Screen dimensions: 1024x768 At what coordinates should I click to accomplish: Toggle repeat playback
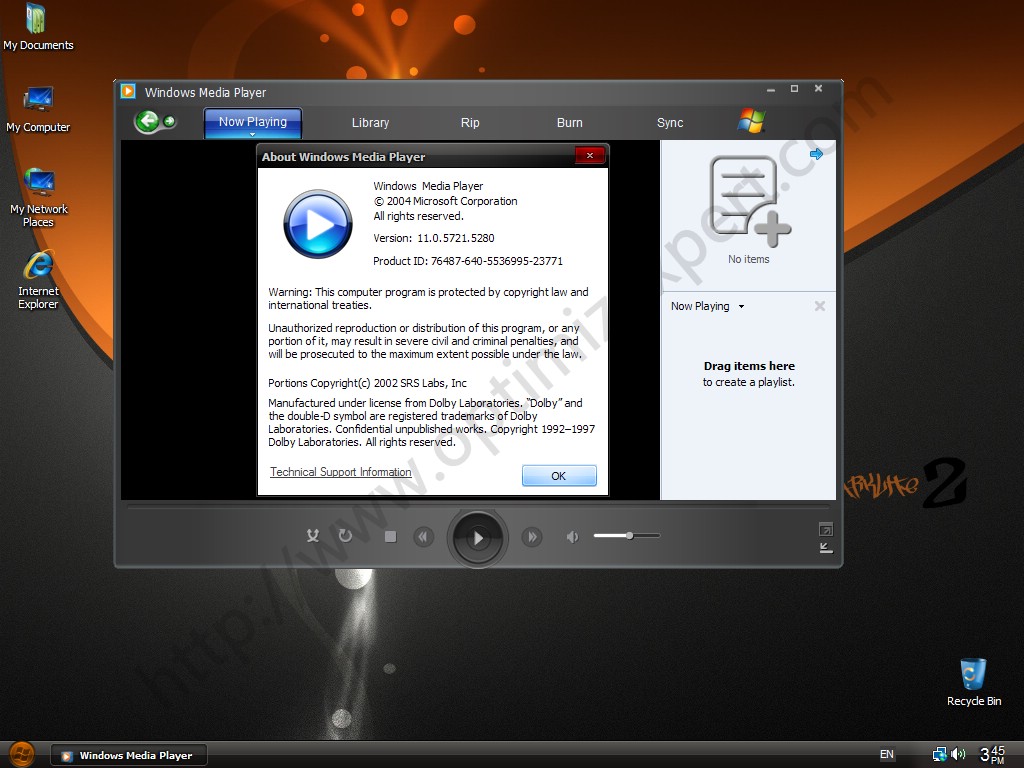(x=345, y=536)
